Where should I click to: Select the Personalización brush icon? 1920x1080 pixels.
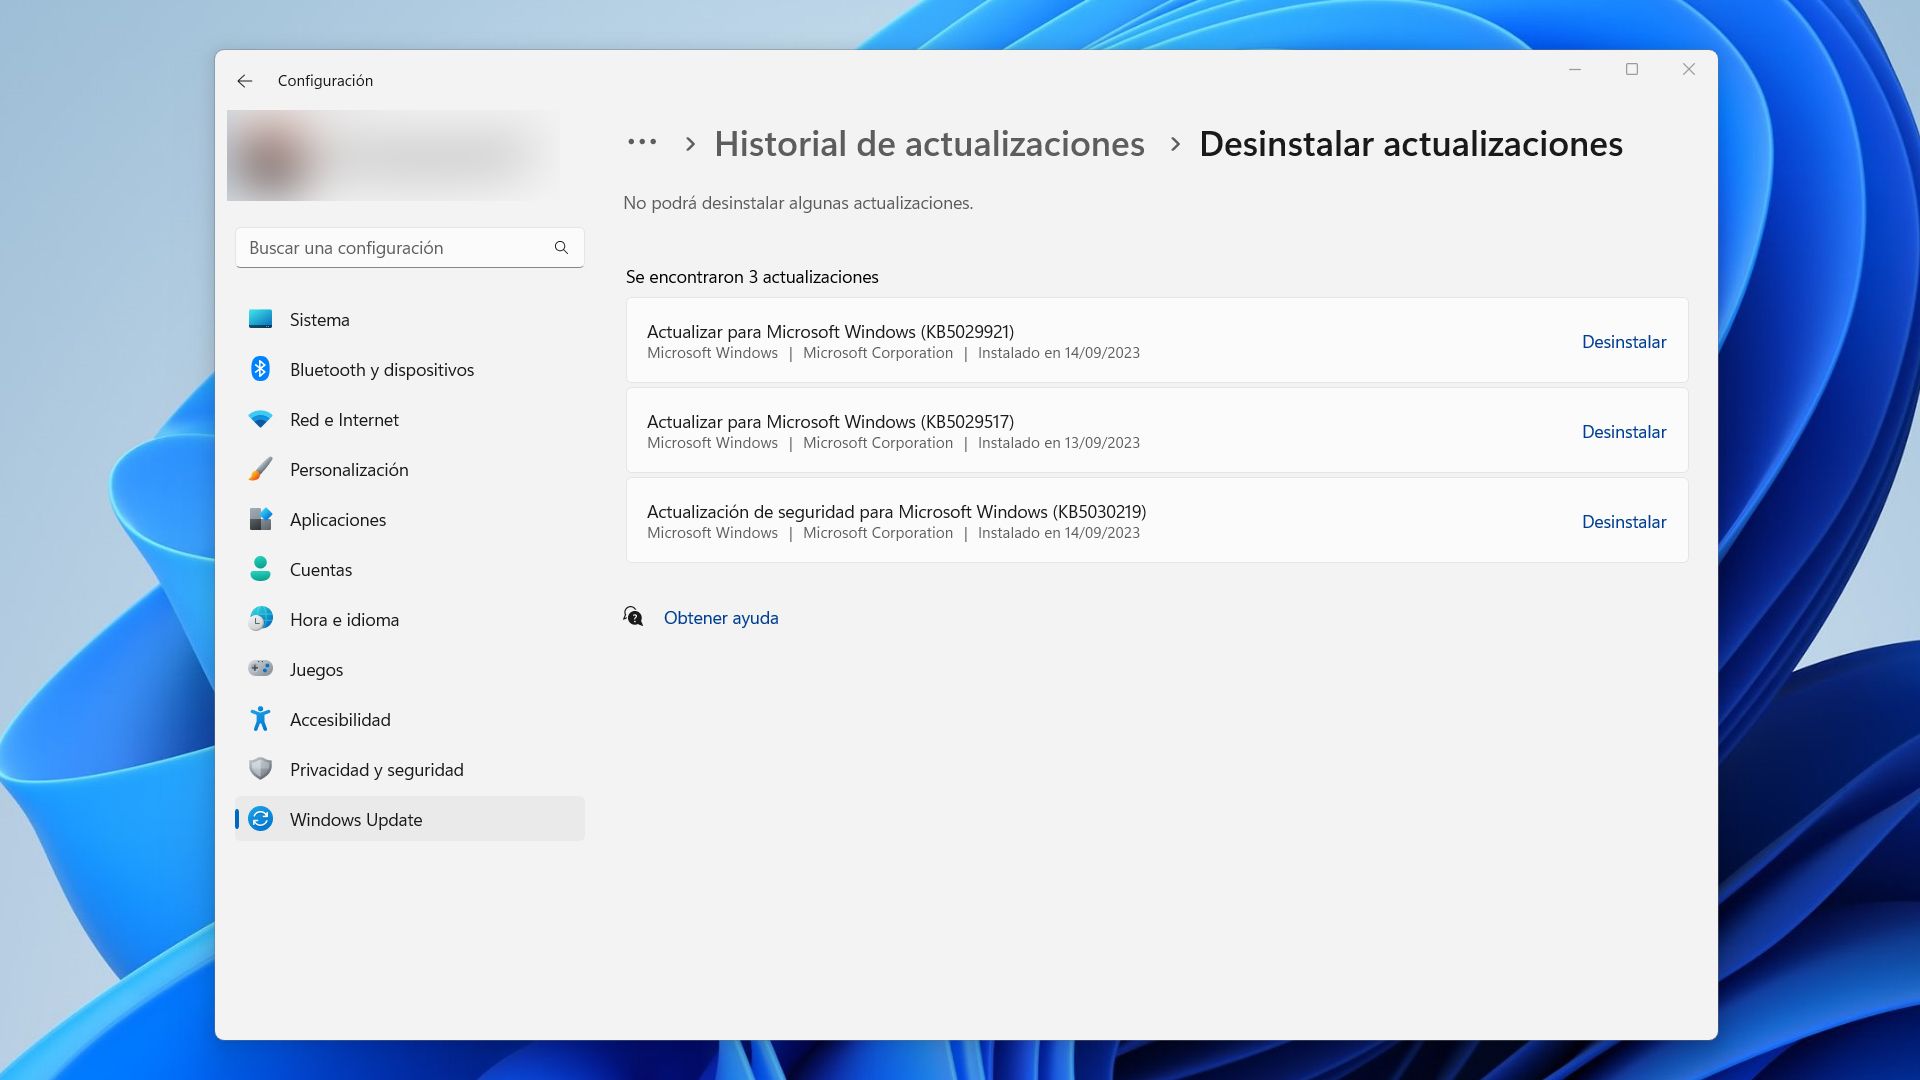pos(260,469)
